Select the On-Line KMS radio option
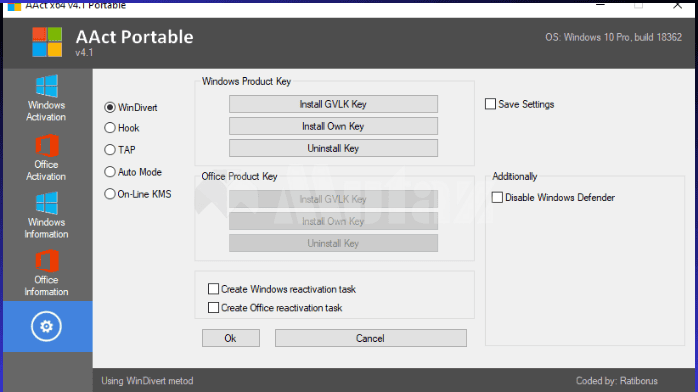Screen dimensions: 698x392 [x=138, y=194]
